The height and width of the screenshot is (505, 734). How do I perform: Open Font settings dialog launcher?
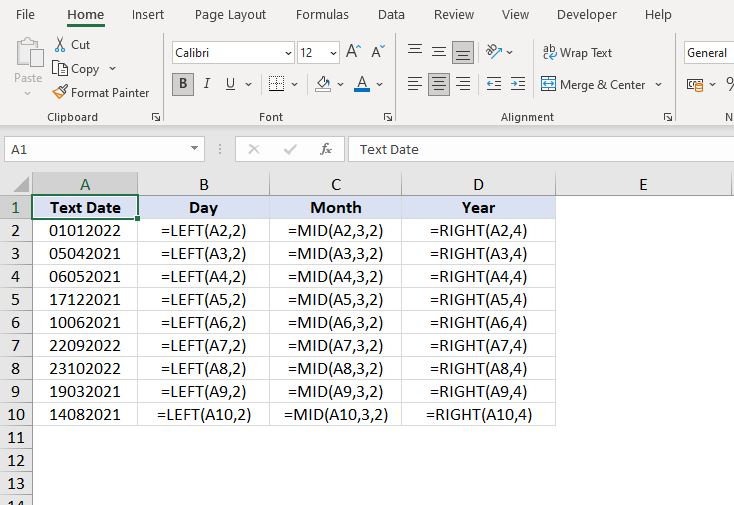click(x=388, y=117)
